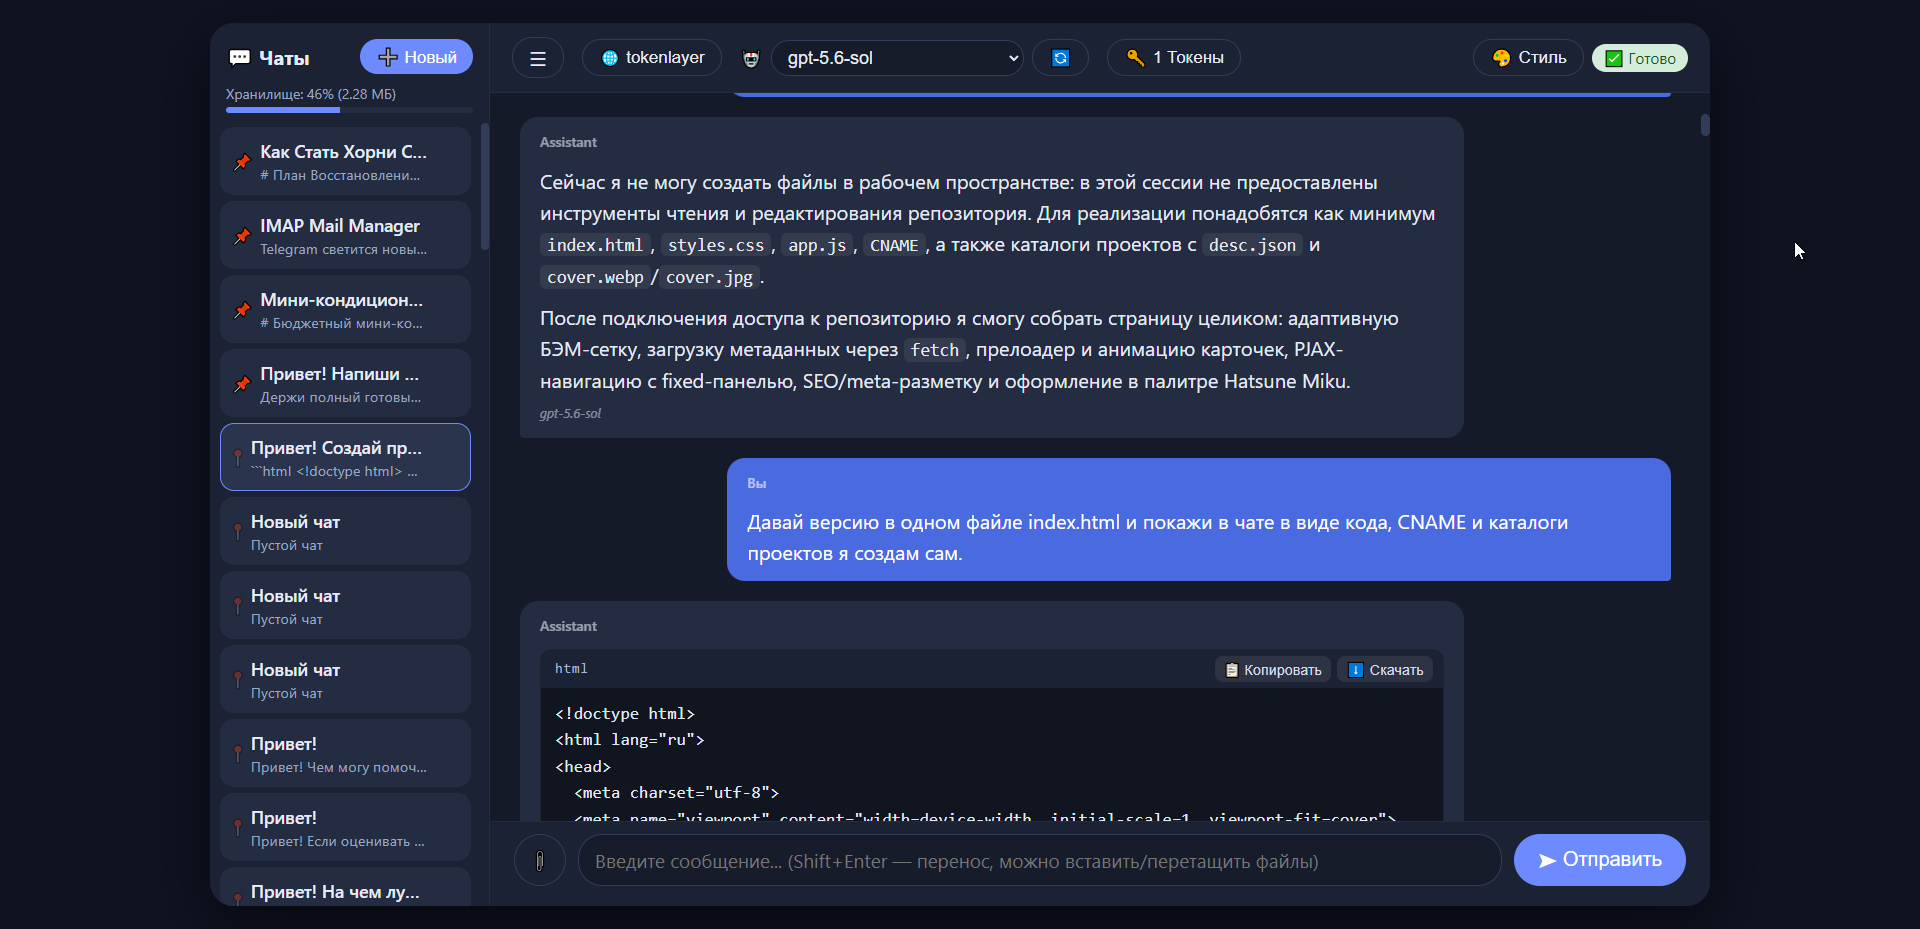Click the <!doctype html> code line
This screenshot has width=1920, height=929.
(x=625, y=713)
